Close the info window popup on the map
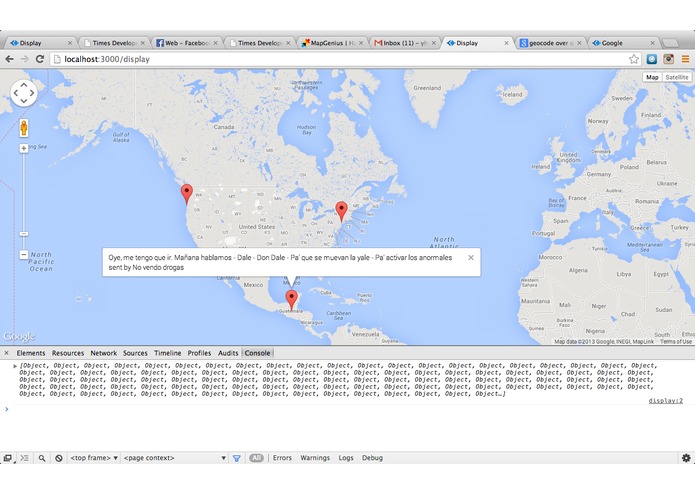 [x=471, y=257]
